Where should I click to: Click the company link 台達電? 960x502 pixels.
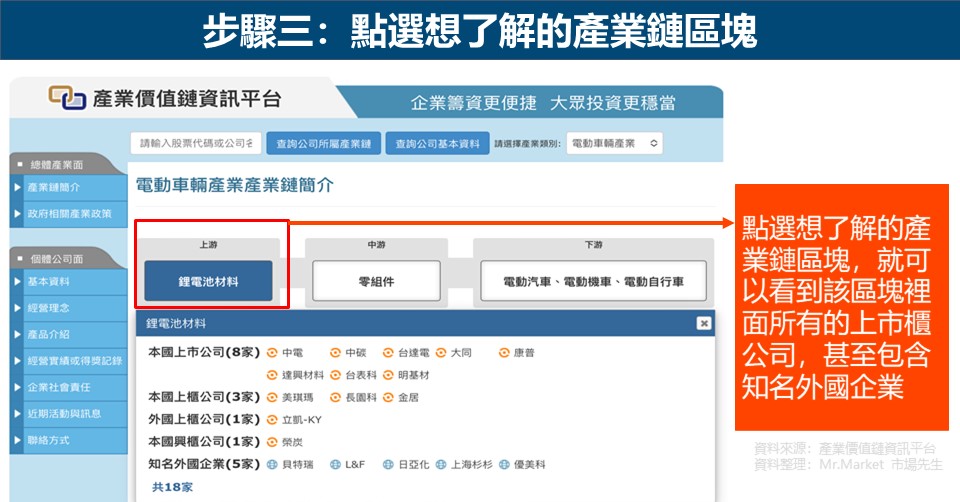[x=413, y=353]
